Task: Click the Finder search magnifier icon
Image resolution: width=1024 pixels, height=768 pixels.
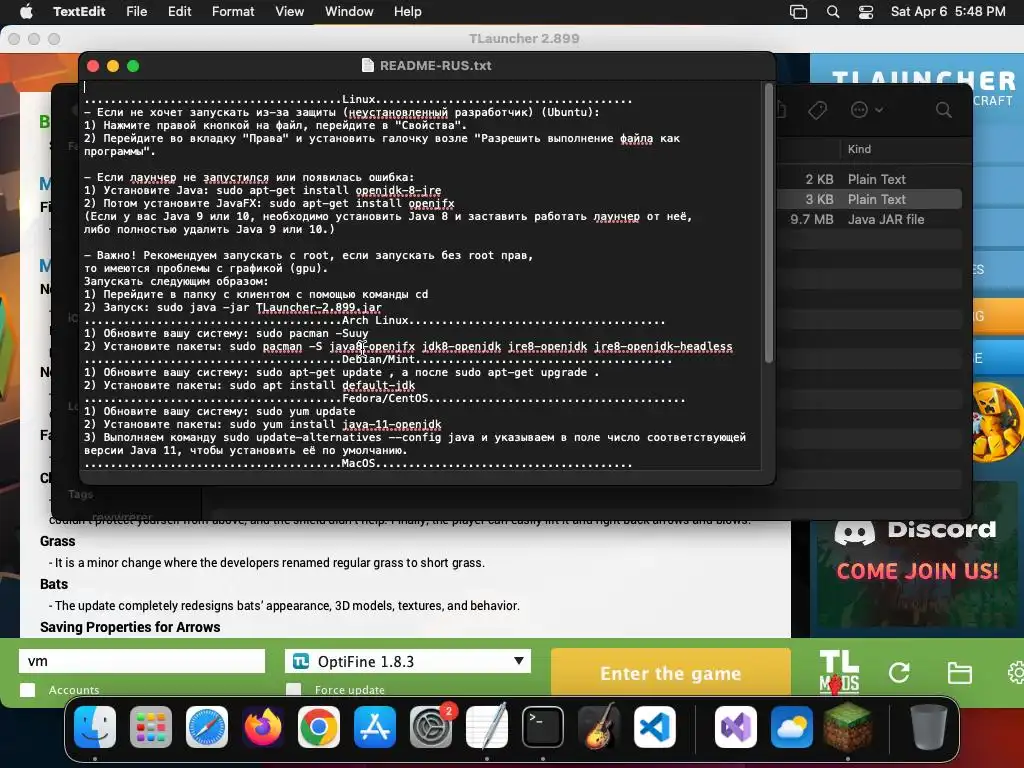Action: tap(944, 110)
